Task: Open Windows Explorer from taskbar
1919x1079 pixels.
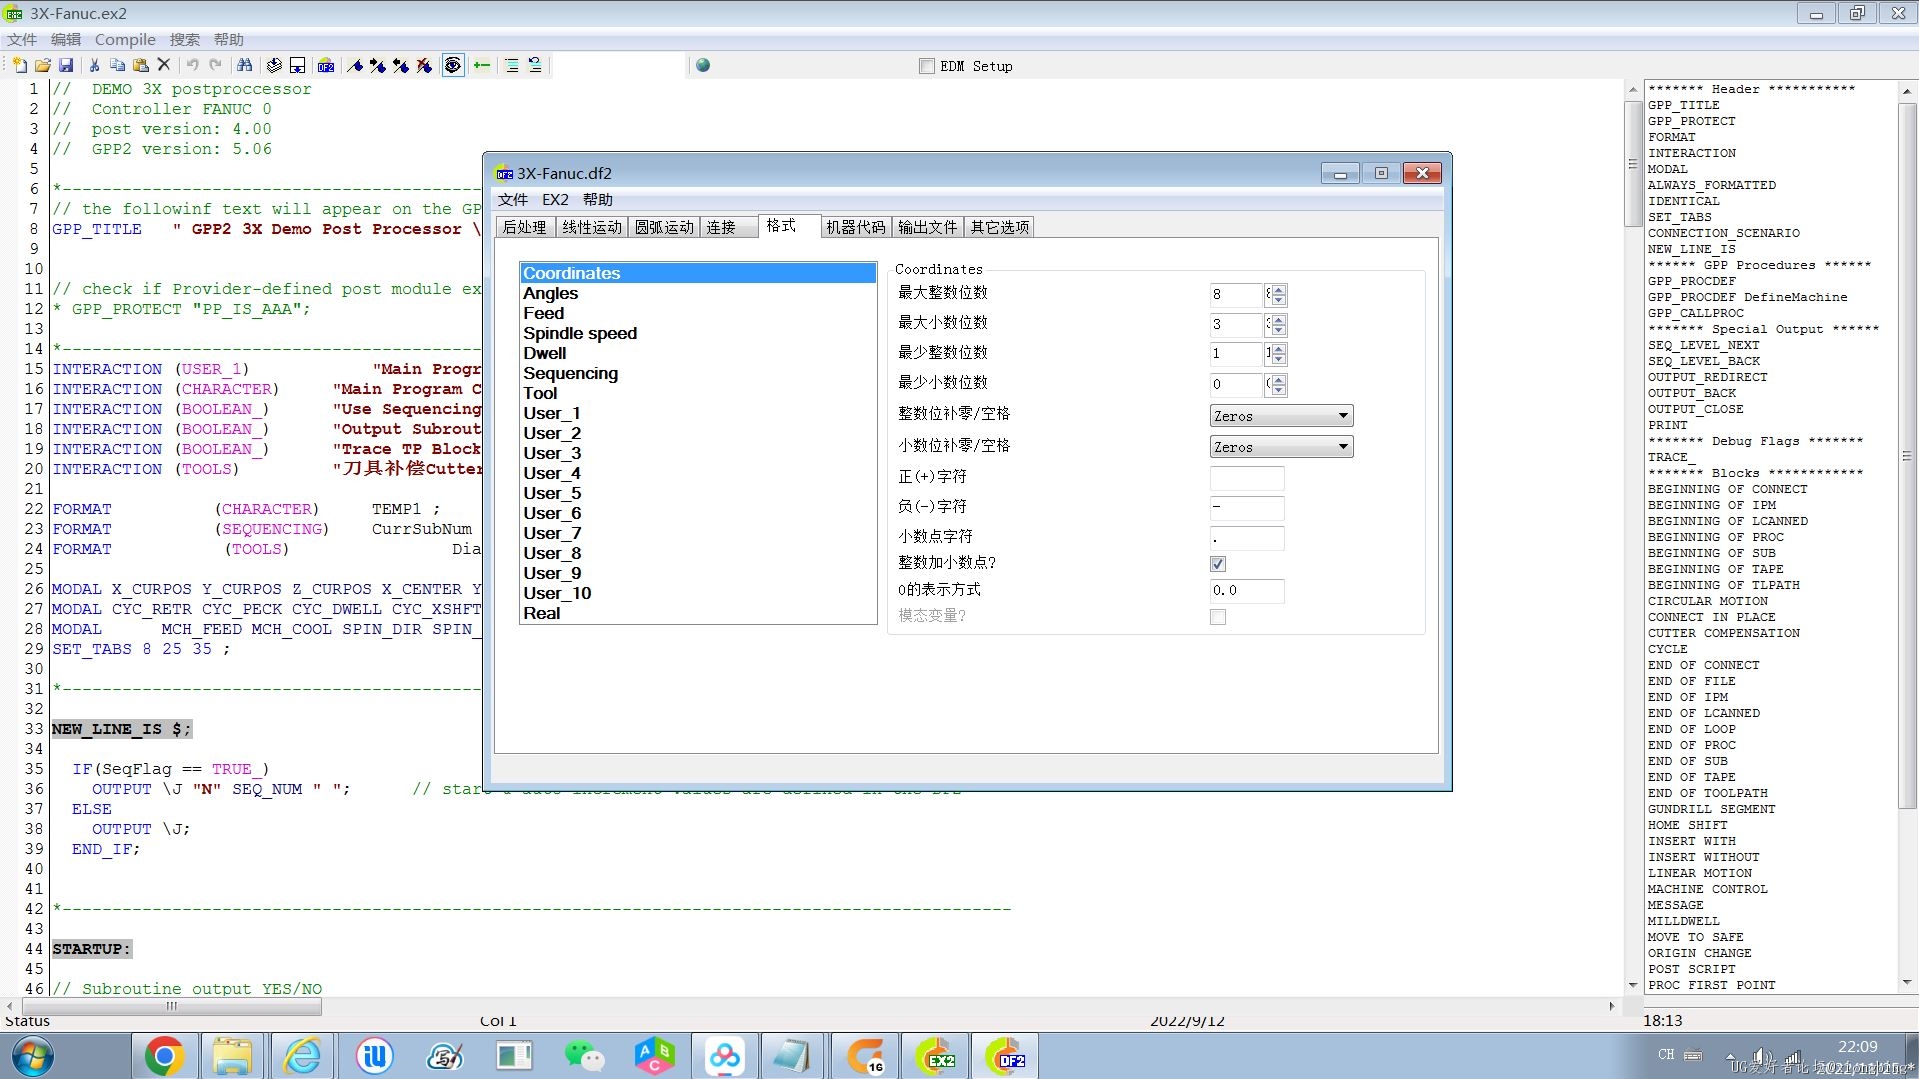Action: 233,1056
